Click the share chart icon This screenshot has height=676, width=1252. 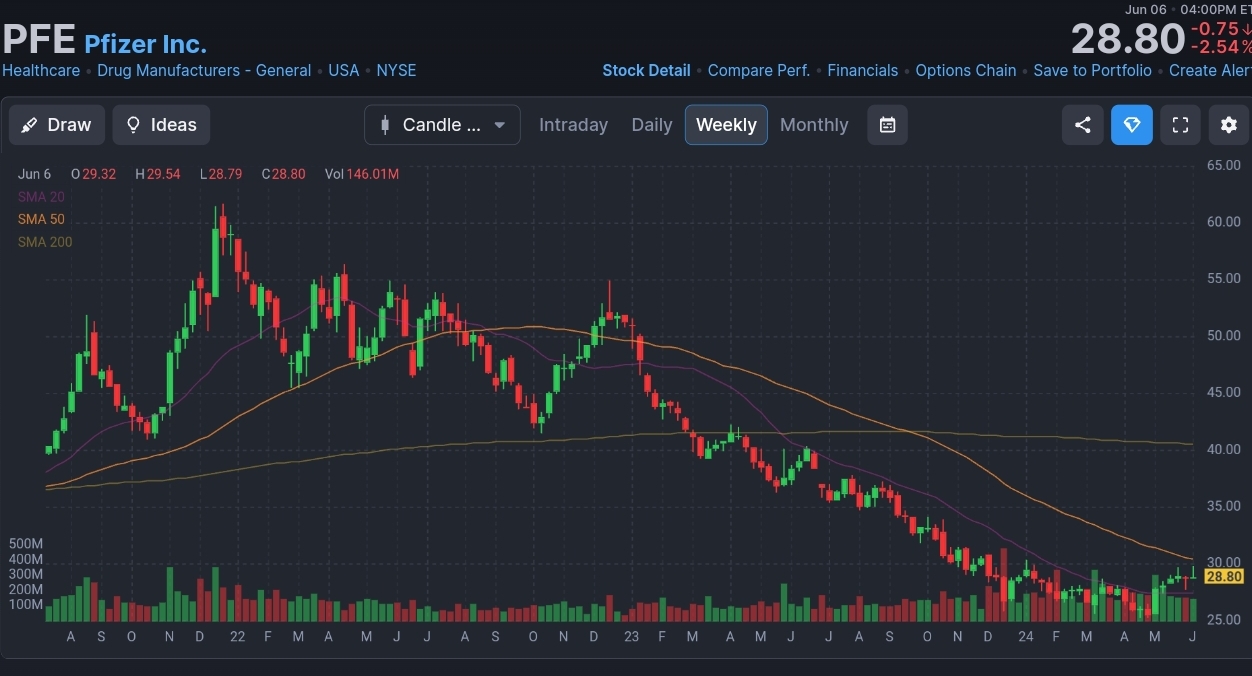click(x=1082, y=125)
